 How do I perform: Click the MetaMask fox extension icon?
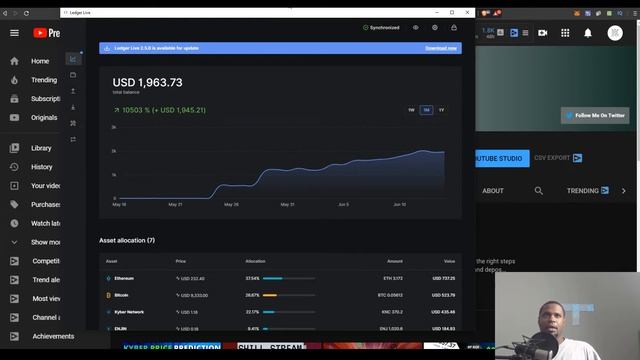coord(577,13)
